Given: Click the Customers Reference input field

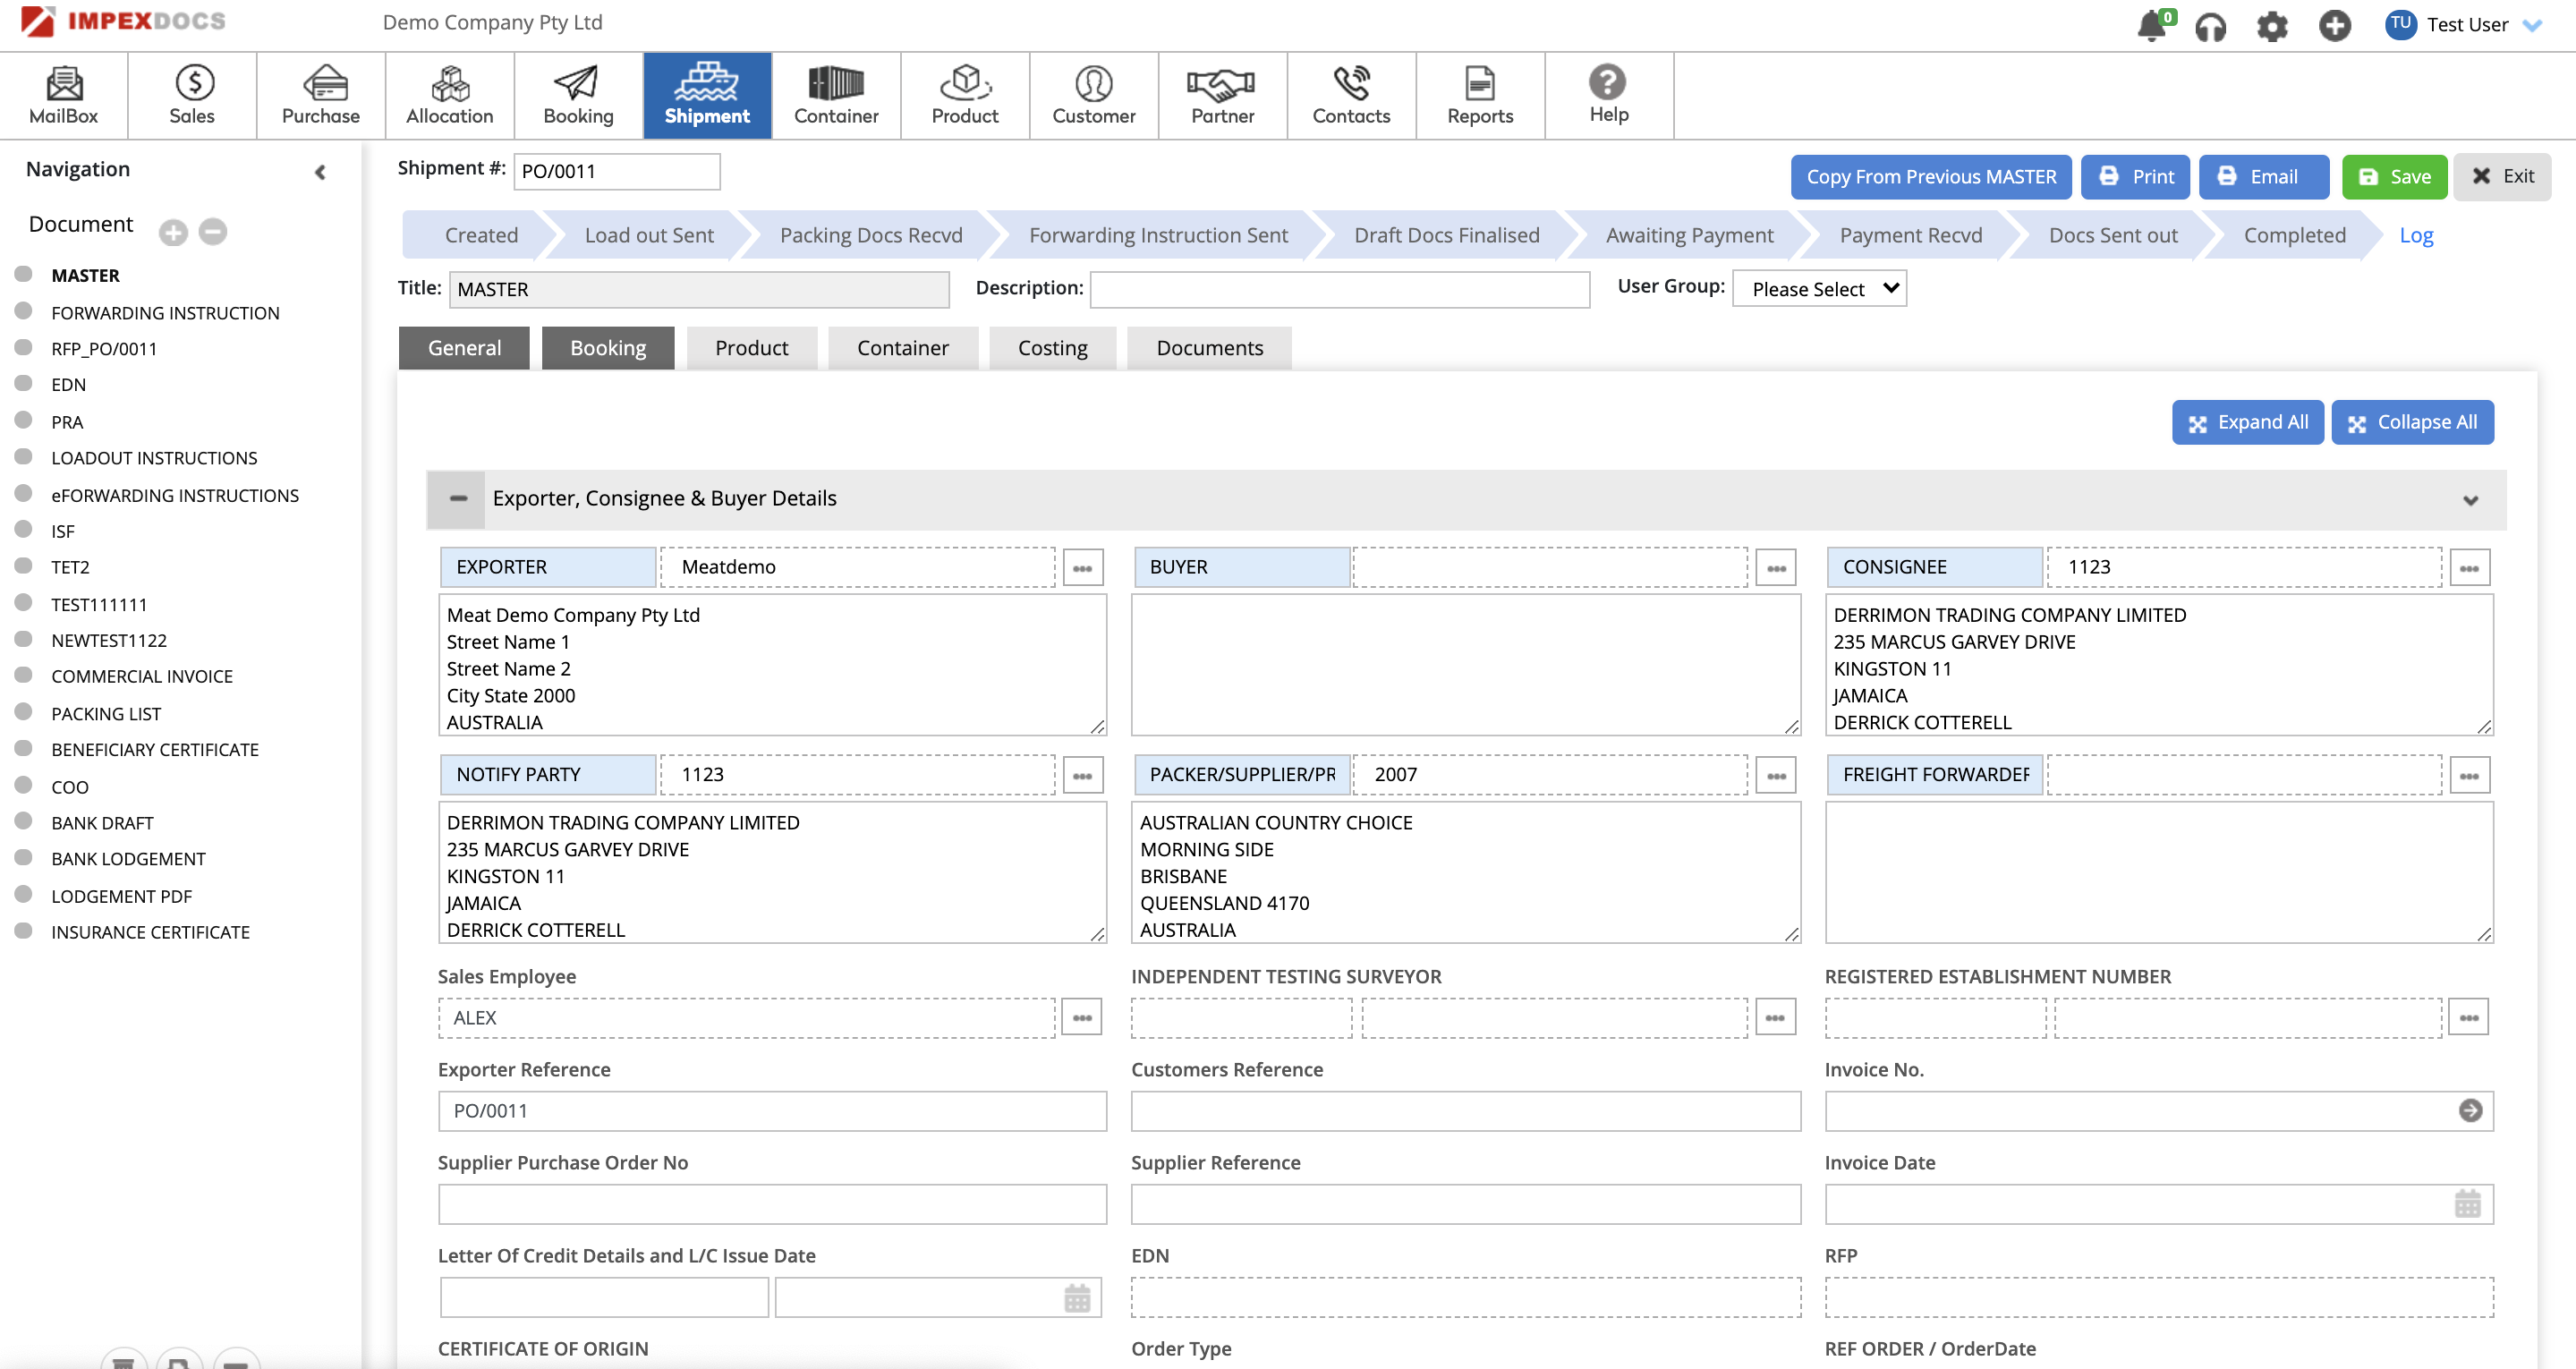Looking at the screenshot, I should (x=1465, y=1111).
